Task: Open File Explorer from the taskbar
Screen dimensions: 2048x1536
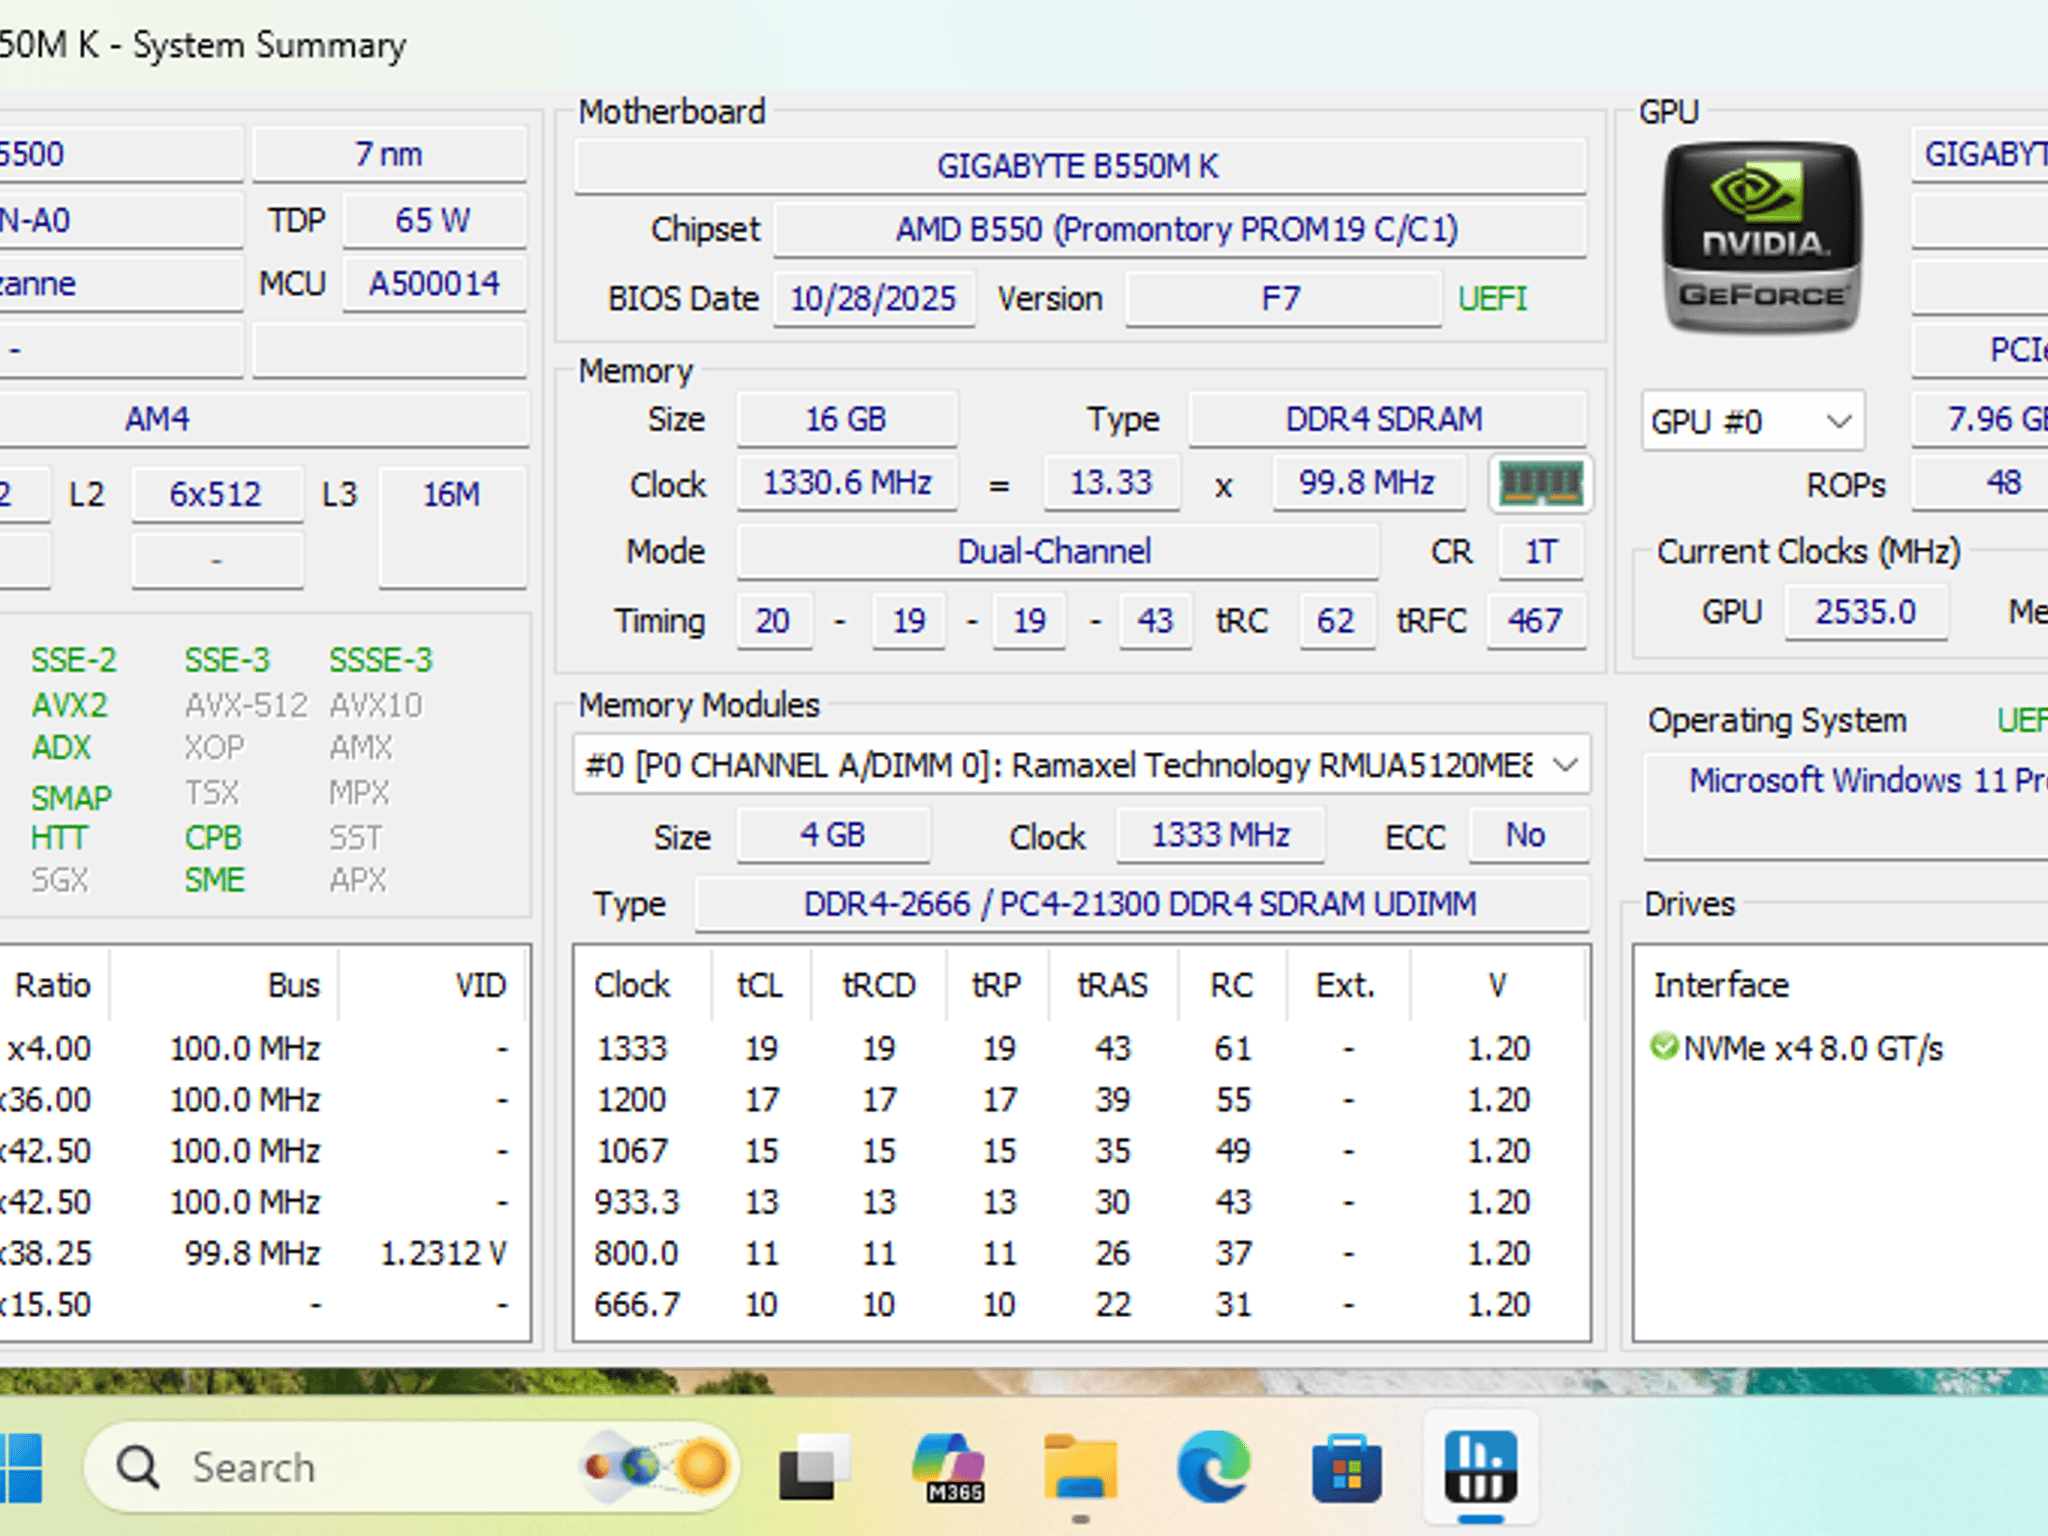Action: [x=1081, y=1467]
